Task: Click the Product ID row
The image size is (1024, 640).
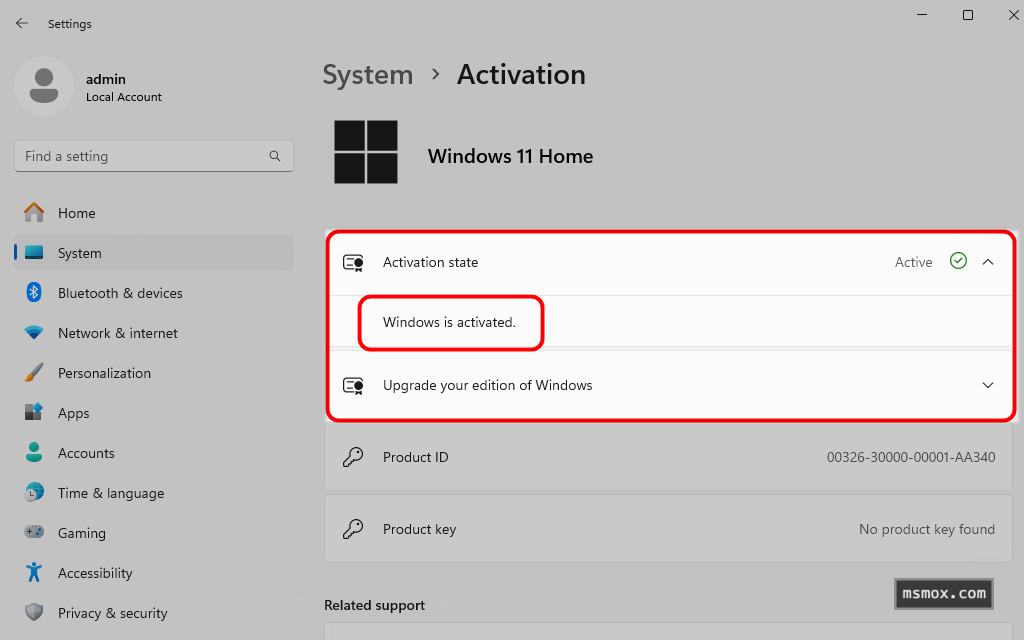Action: coord(668,457)
